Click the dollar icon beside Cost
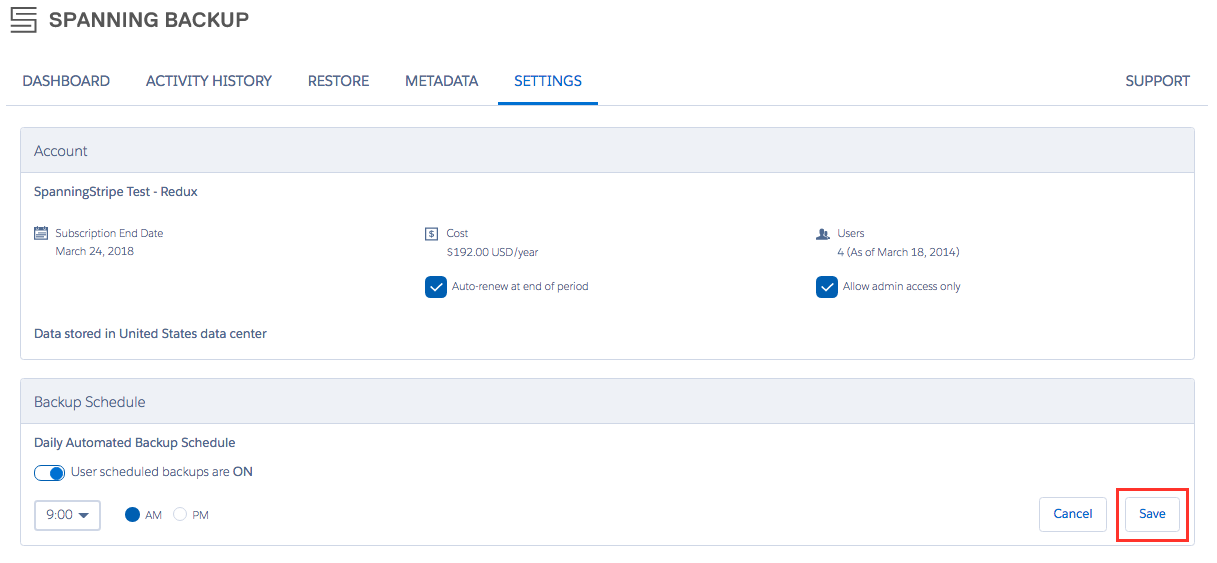The height and width of the screenshot is (563, 1217). point(431,234)
